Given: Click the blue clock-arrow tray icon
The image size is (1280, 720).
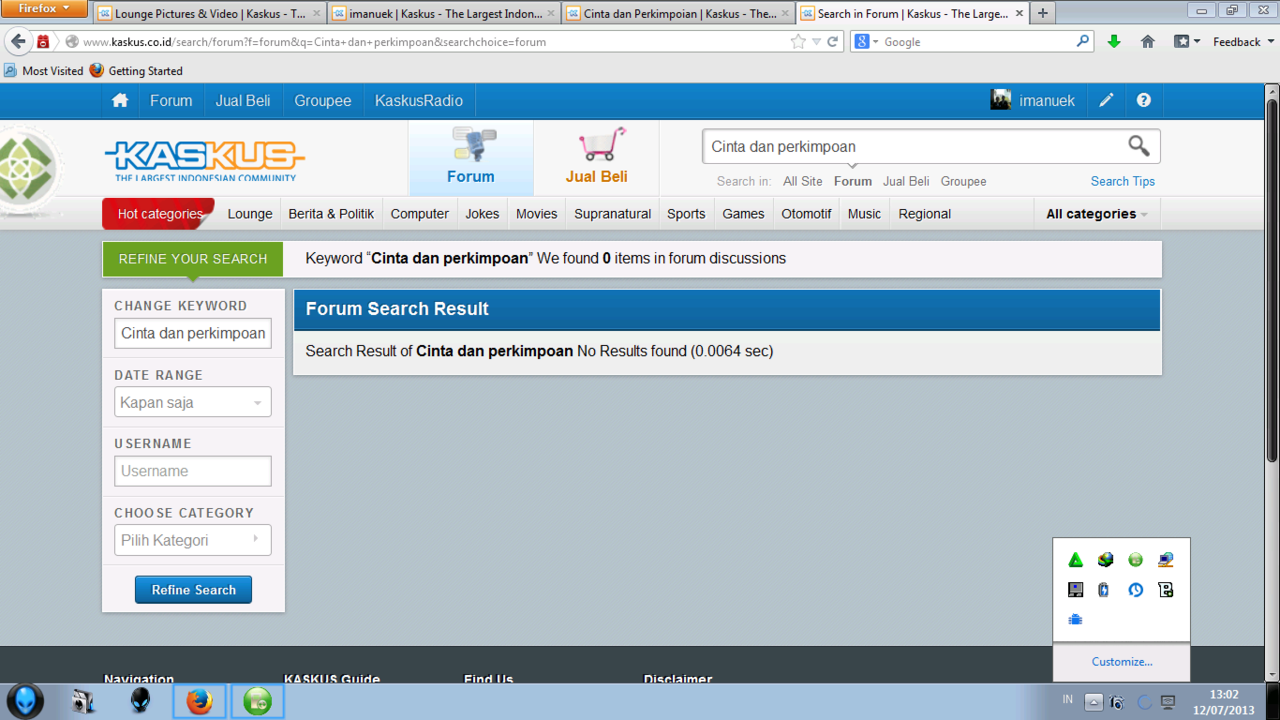Looking at the screenshot, I should [x=1135, y=590].
